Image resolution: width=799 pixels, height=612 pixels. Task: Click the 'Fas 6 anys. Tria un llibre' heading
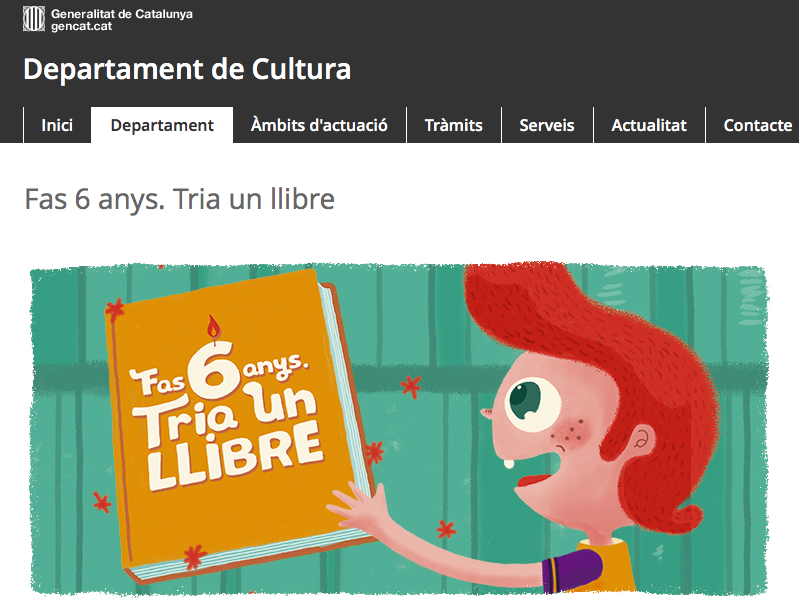pyautogui.click(x=179, y=199)
